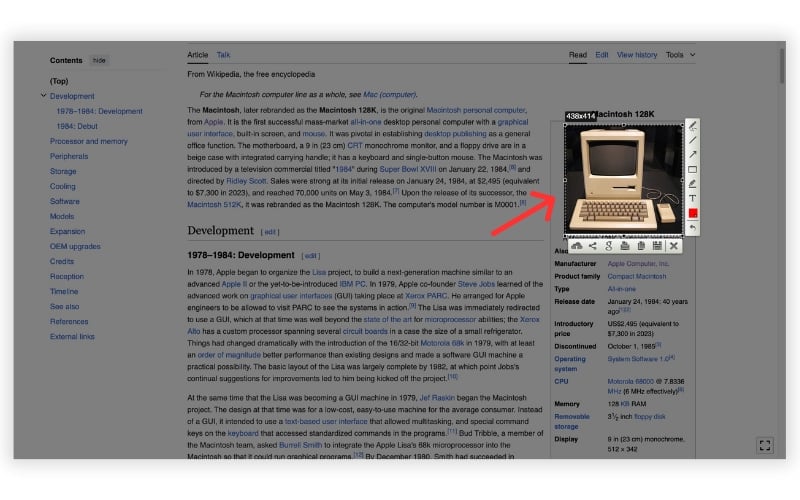Viewport: 800px width, 500px height.
Task: Select the Read tab
Action: (578, 55)
